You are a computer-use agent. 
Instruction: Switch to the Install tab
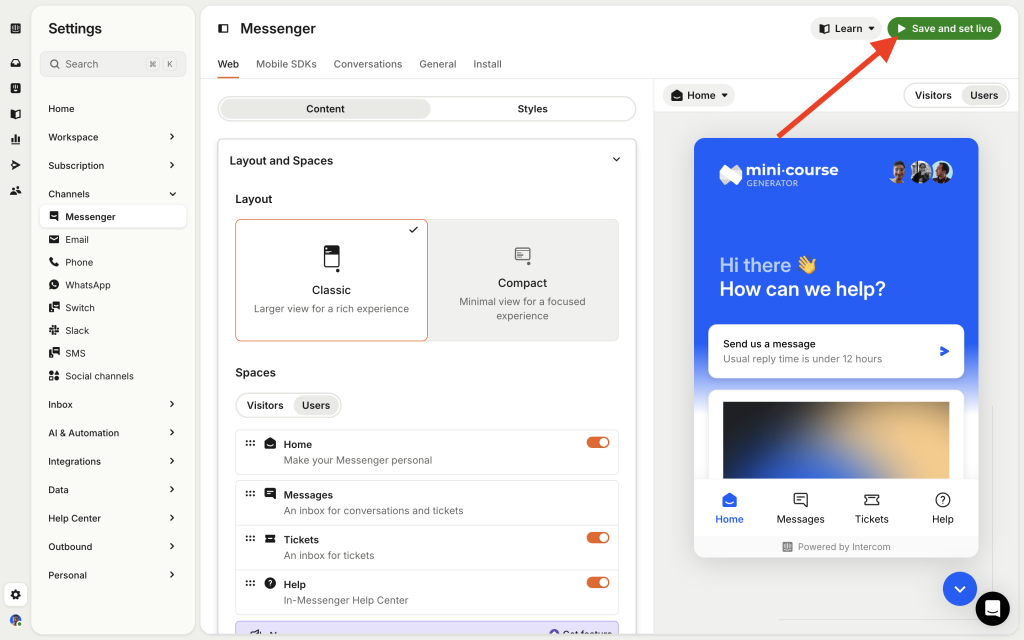(x=487, y=64)
